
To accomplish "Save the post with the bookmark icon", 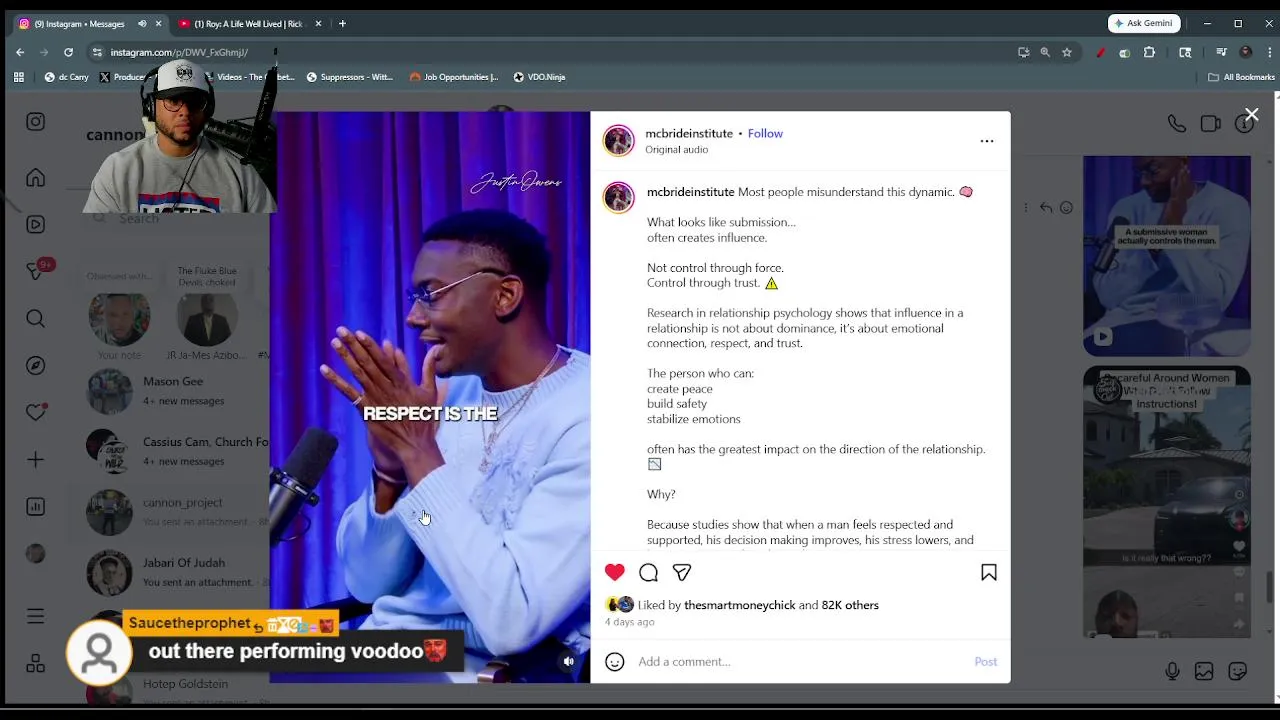I will (989, 572).
